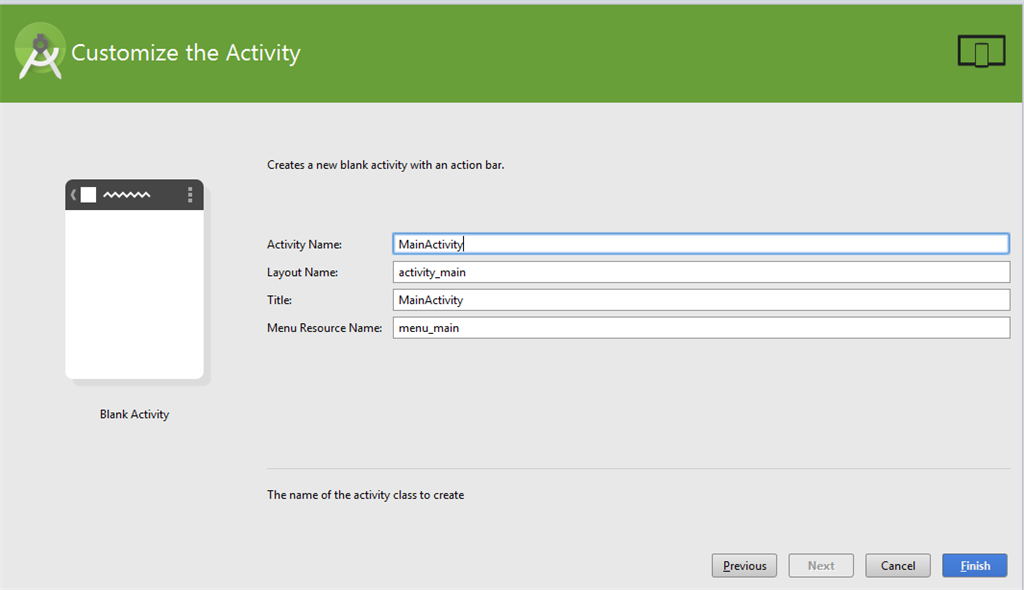Click the "Blank Activity" caption text
Screen dimensions: 1024x590
tap(134, 414)
